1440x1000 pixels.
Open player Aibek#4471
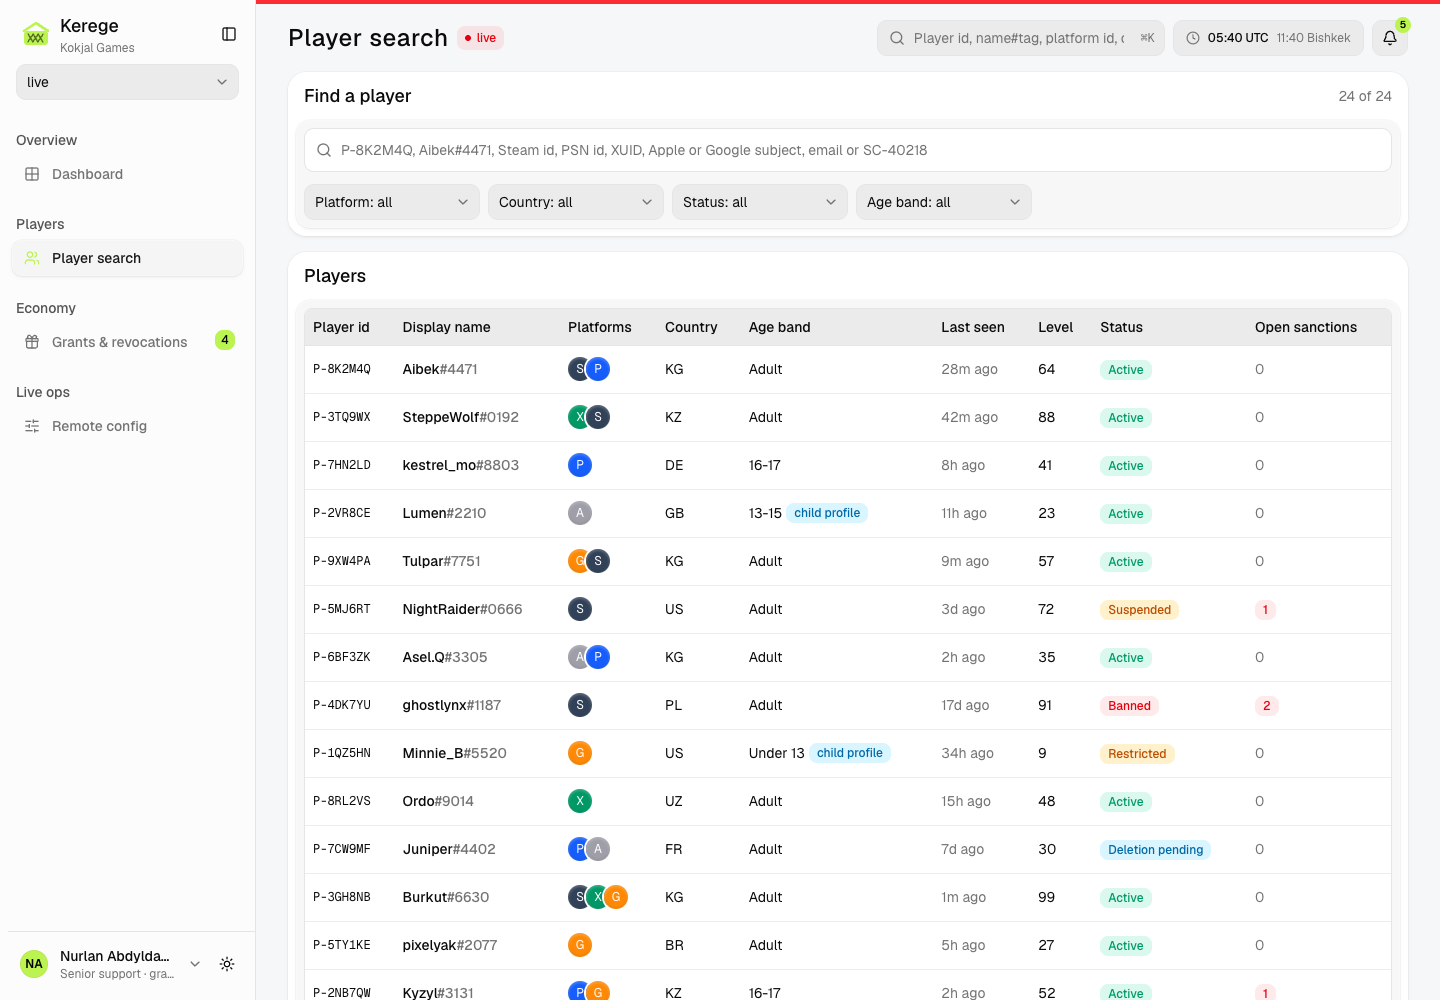click(440, 369)
